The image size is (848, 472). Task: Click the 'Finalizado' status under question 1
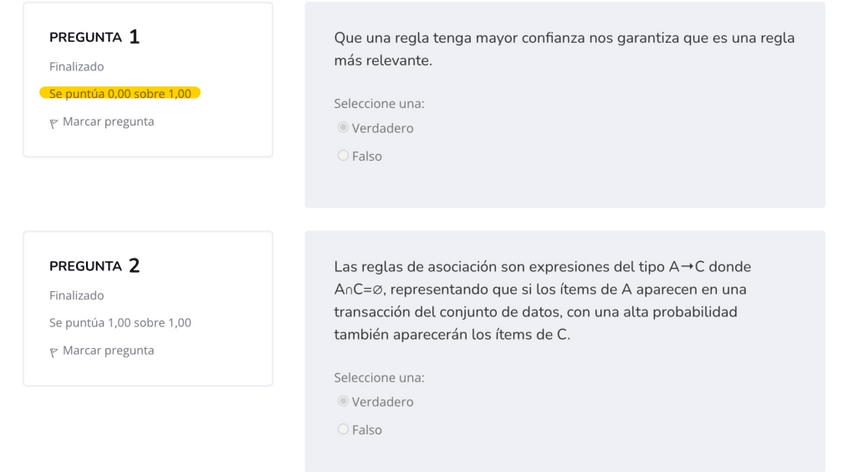pyautogui.click(x=76, y=67)
